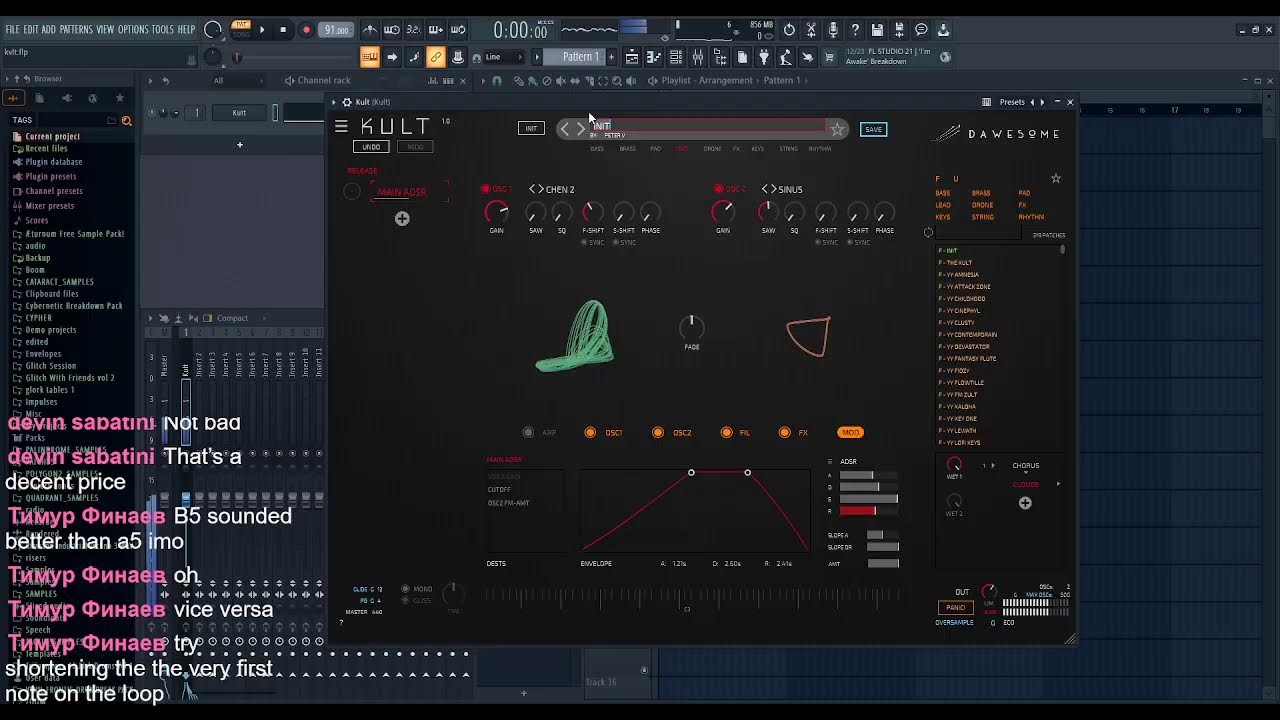Click the star above Kult category filters
Viewport: 1280px width, 720px height.
1055,178
